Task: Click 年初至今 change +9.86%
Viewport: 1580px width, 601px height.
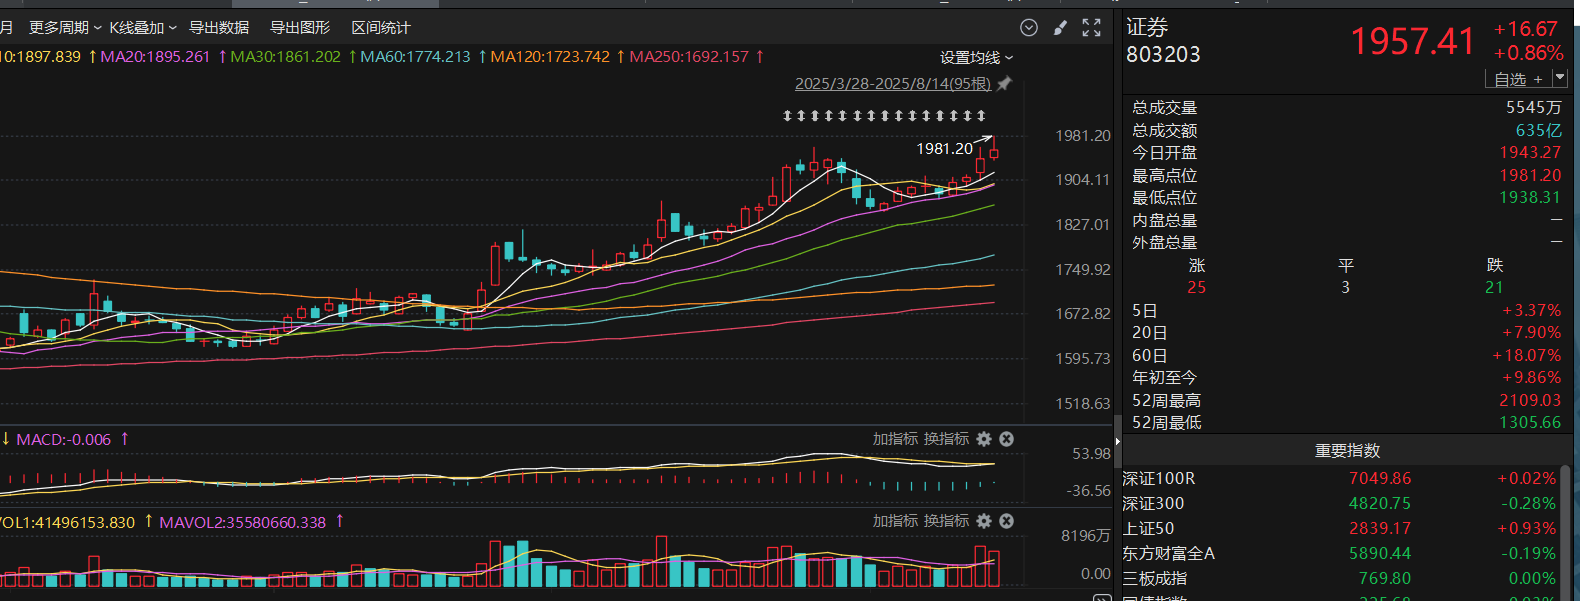Action: (x=1531, y=378)
